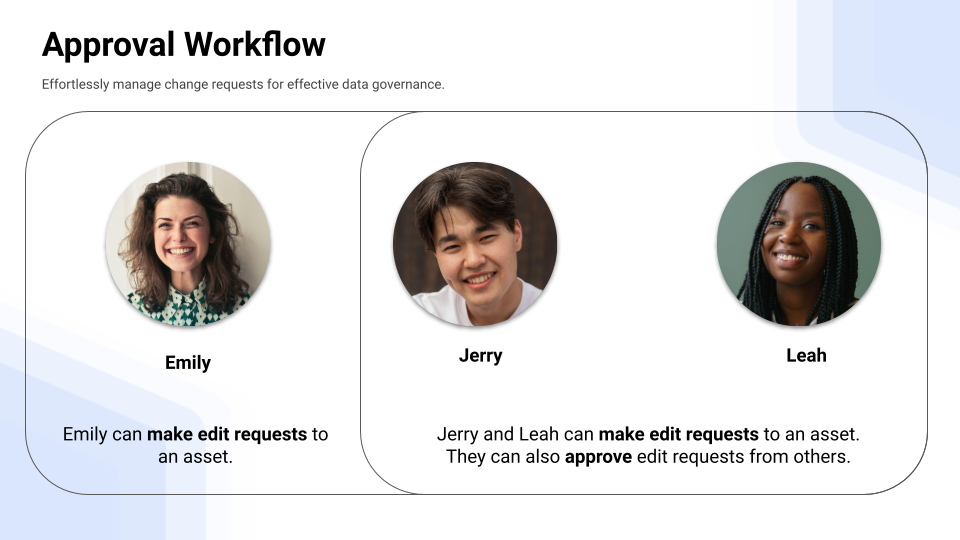
Task: Click the phrase 'Emily can' in the description
Action: [103, 434]
